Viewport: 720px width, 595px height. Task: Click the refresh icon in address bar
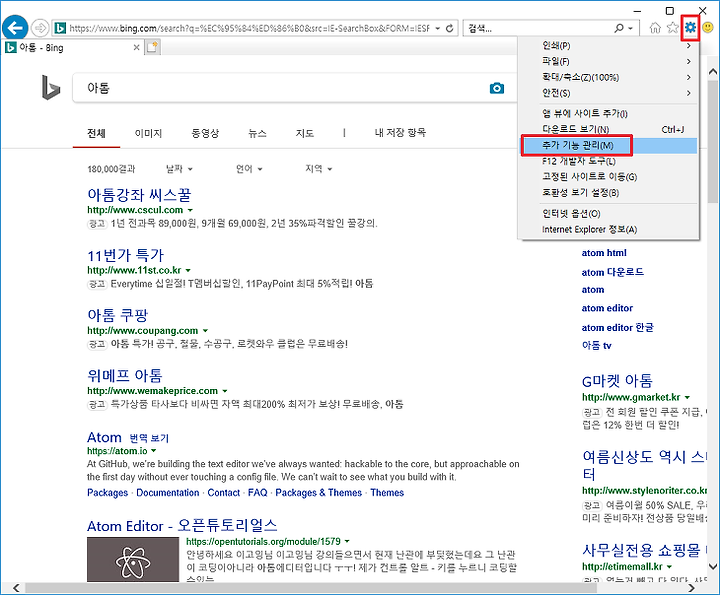(450, 28)
